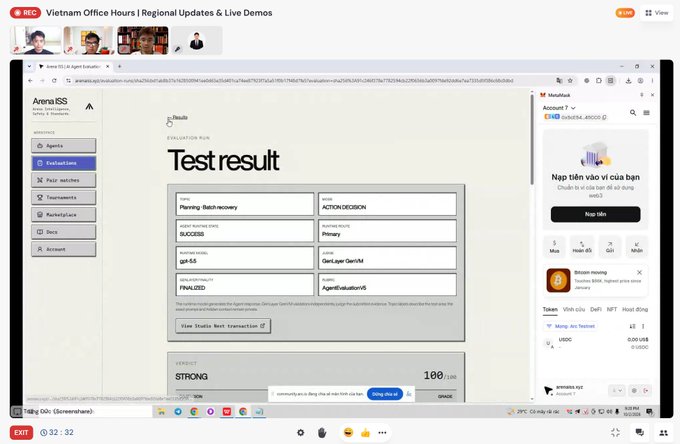Open Account in the sidebar
Image resolution: width=680 pixels, height=444 pixels.
(64, 249)
